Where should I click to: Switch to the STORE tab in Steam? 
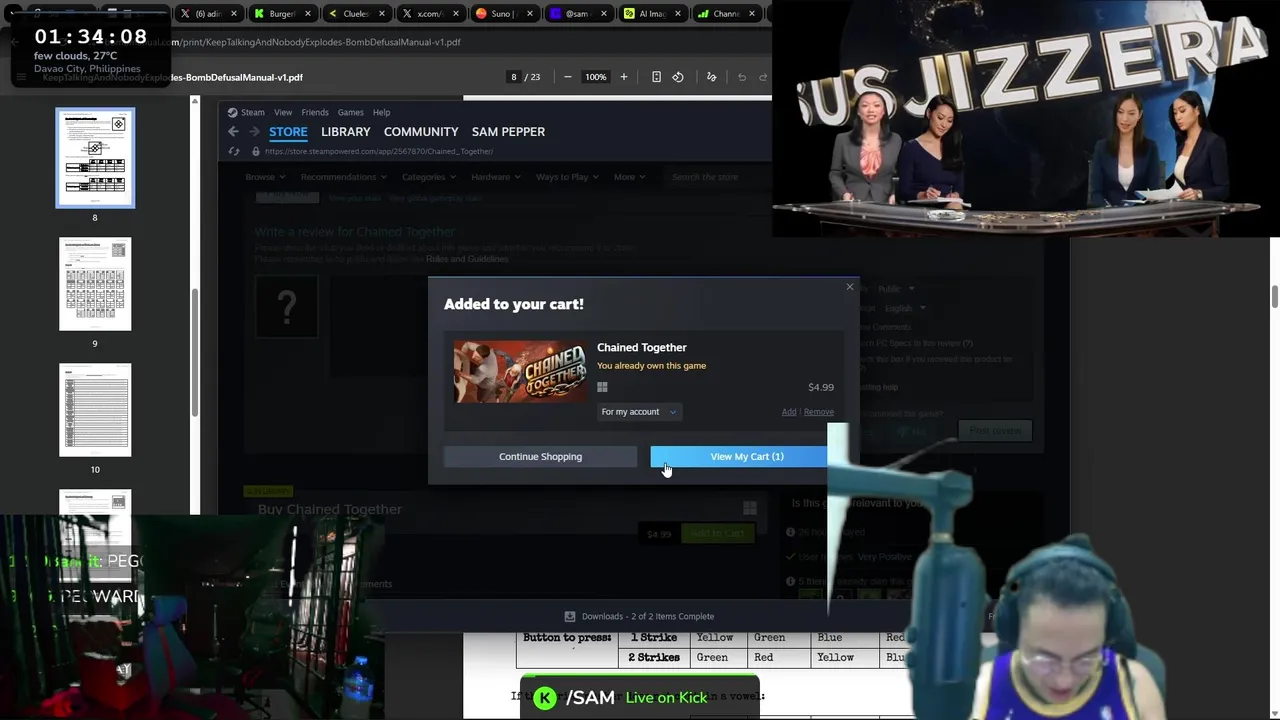(x=288, y=132)
